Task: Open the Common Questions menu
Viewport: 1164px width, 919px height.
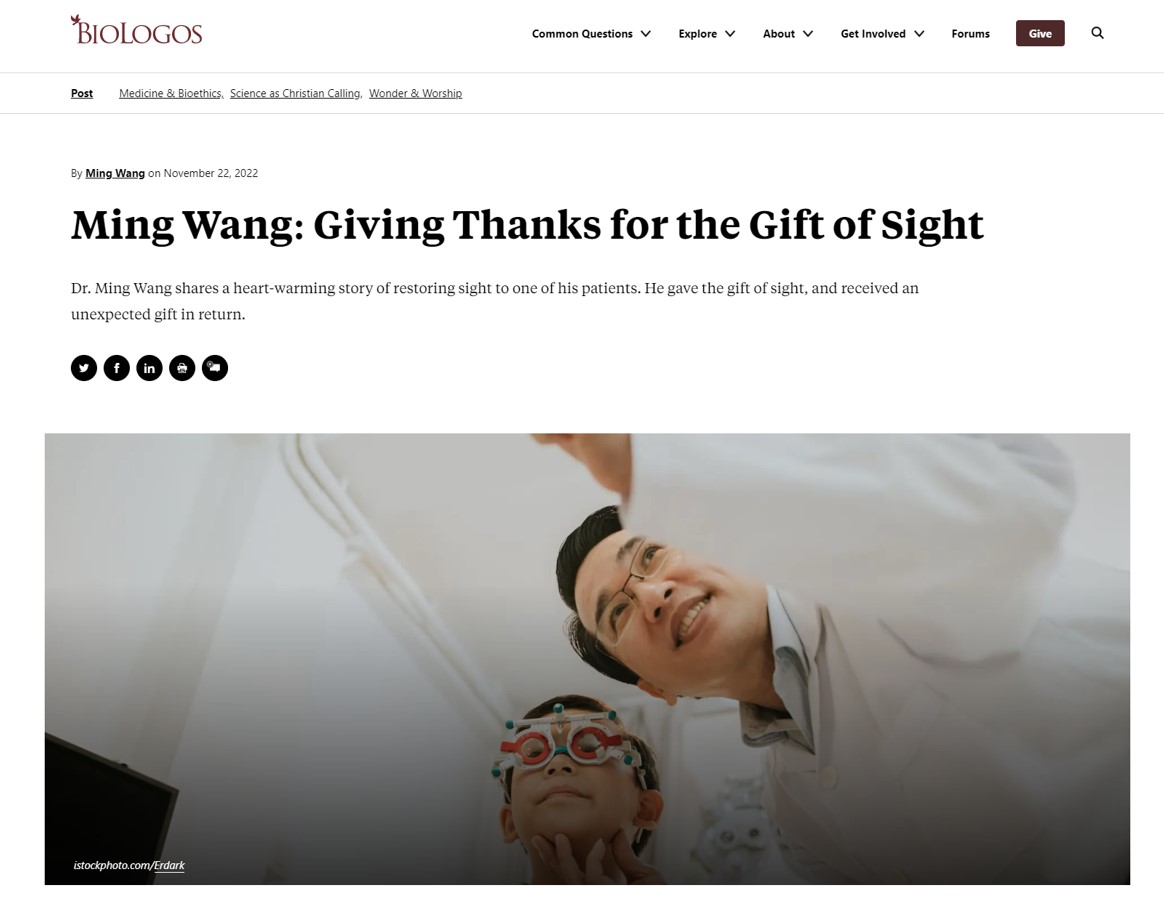Action: click(x=582, y=33)
